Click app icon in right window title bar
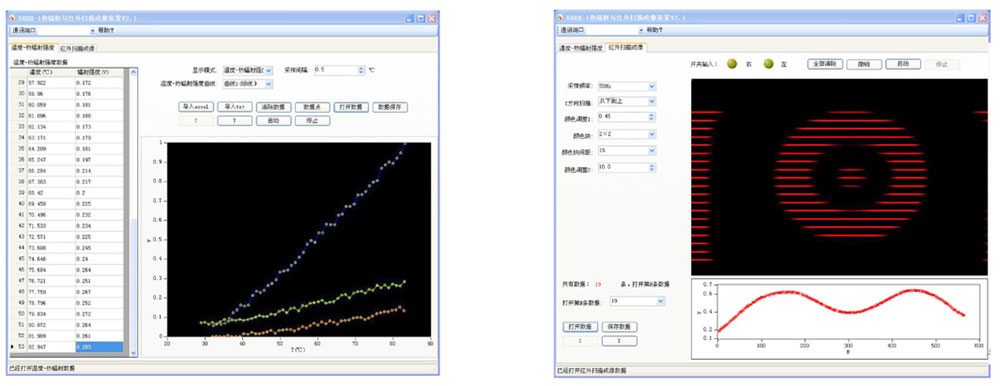The height and width of the screenshot is (386, 1000). pyautogui.click(x=560, y=18)
